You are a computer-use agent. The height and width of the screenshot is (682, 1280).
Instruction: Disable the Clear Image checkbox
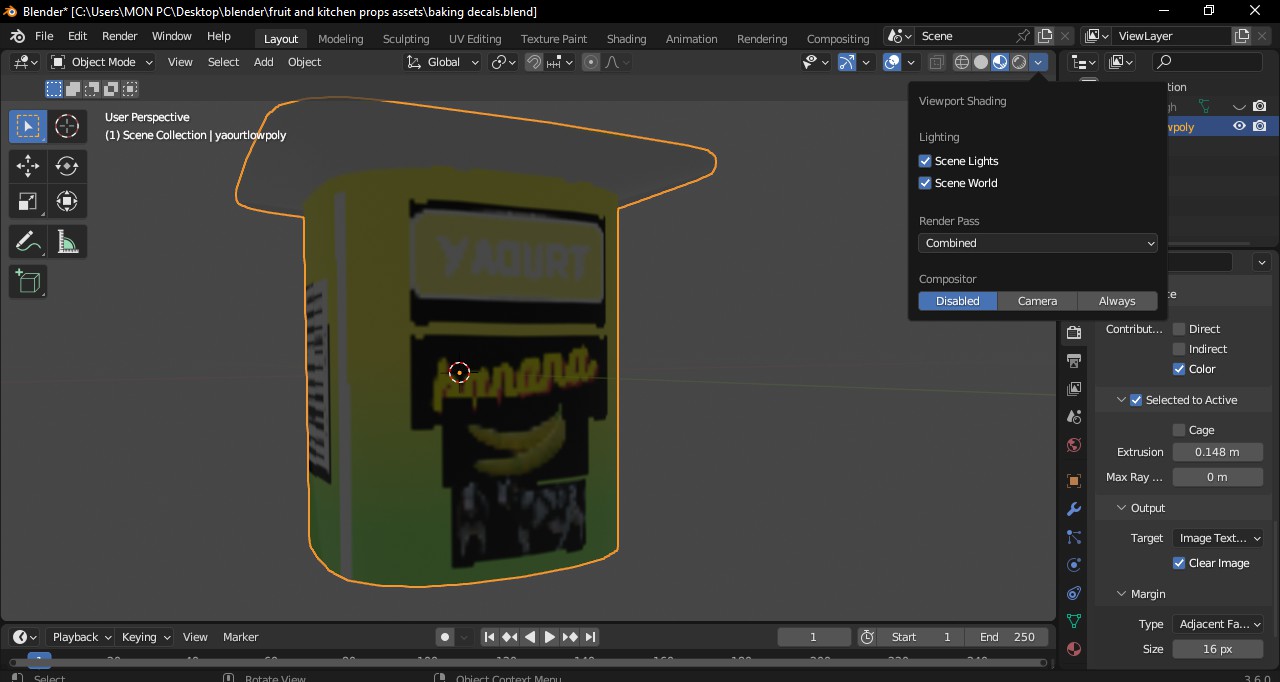[x=1178, y=563]
